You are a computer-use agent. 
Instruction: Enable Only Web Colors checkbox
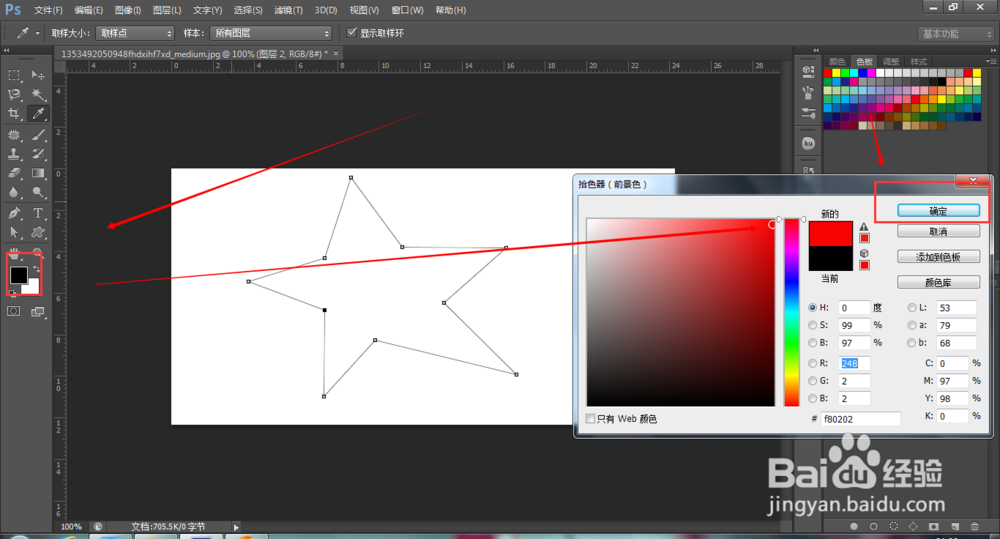pos(591,418)
